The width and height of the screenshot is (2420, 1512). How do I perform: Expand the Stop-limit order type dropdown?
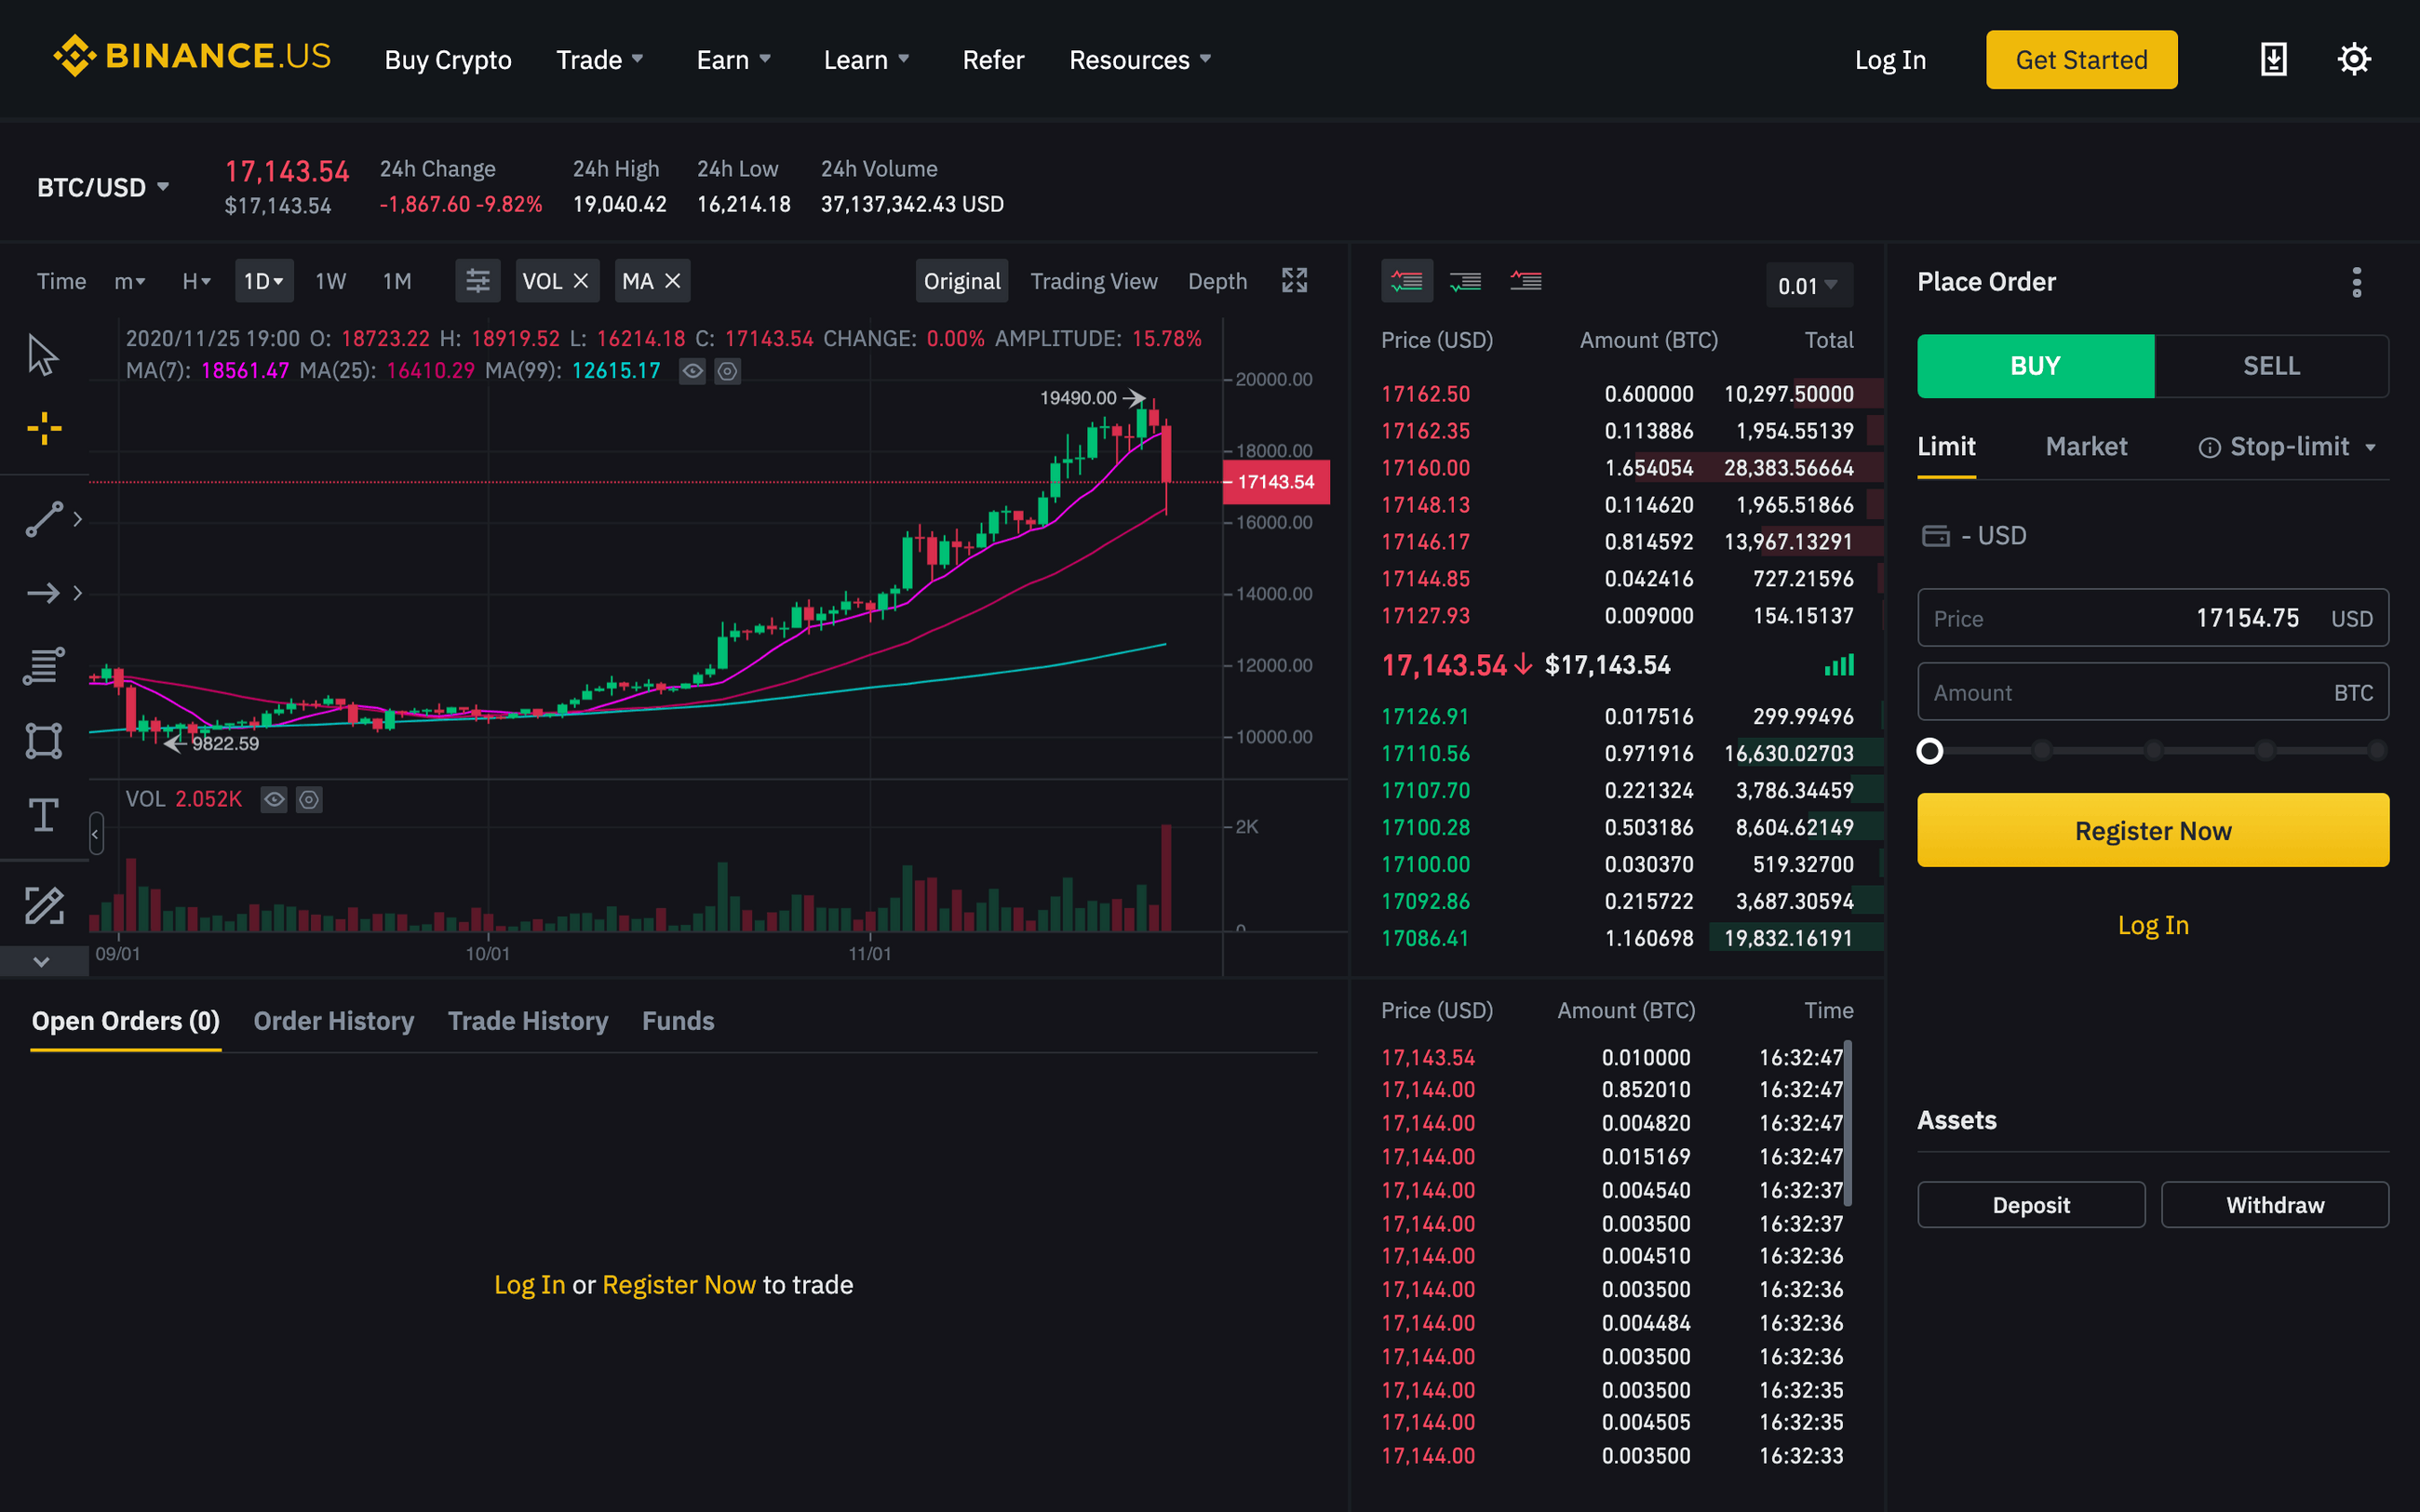(x=2371, y=447)
